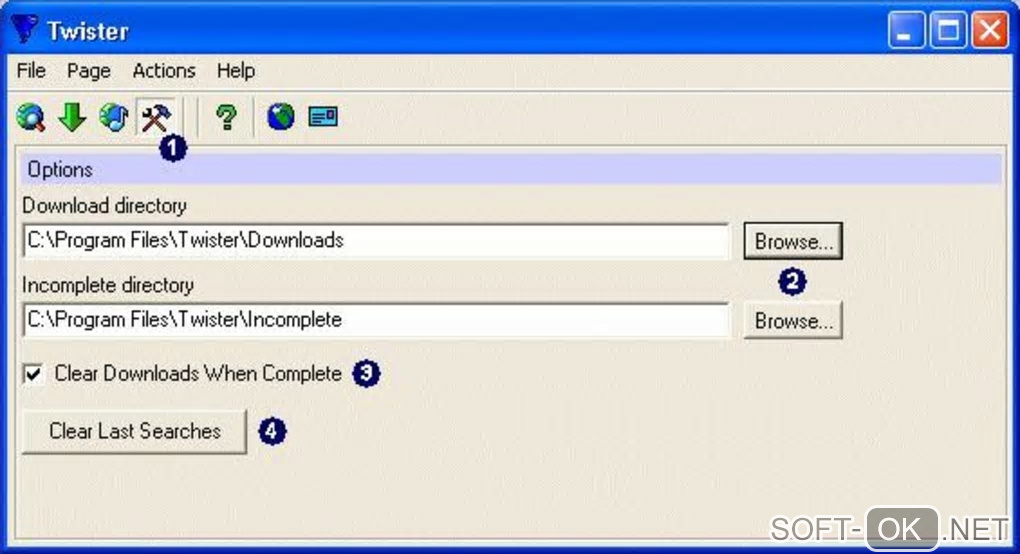Image resolution: width=1020 pixels, height=554 pixels.
Task: Click the Twister tornado title bar icon
Action: click(25, 29)
